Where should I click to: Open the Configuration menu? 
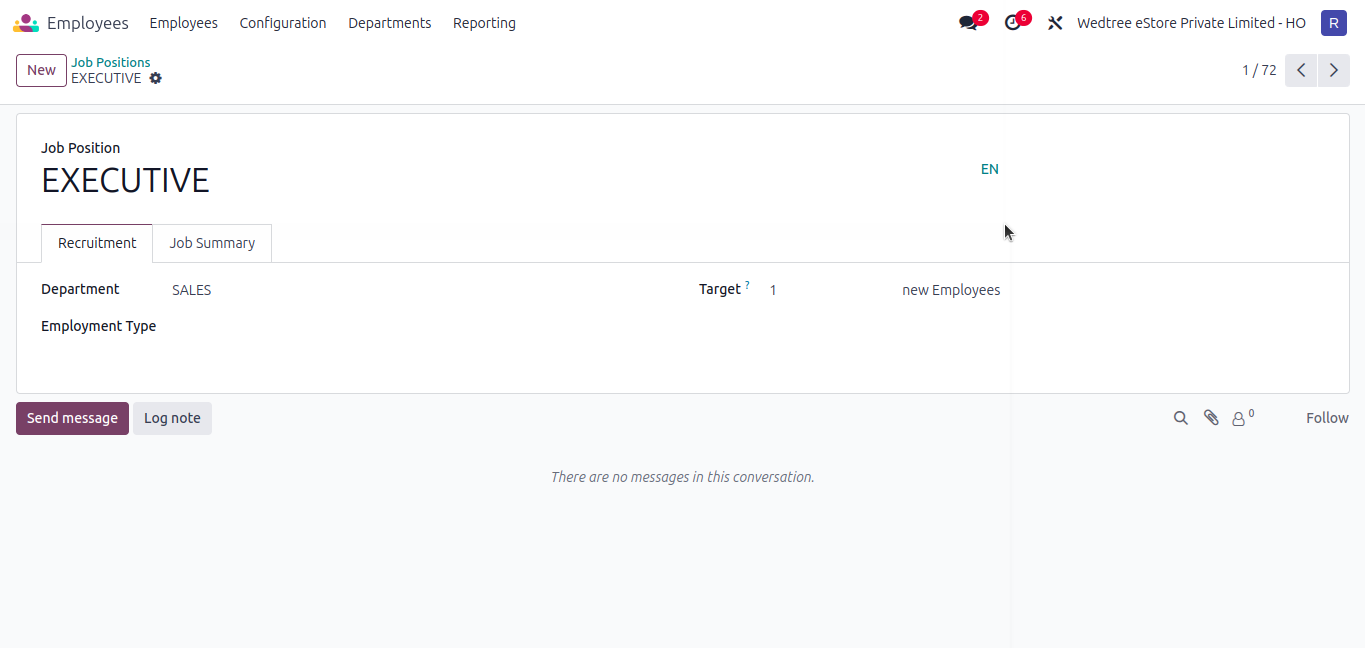(283, 23)
